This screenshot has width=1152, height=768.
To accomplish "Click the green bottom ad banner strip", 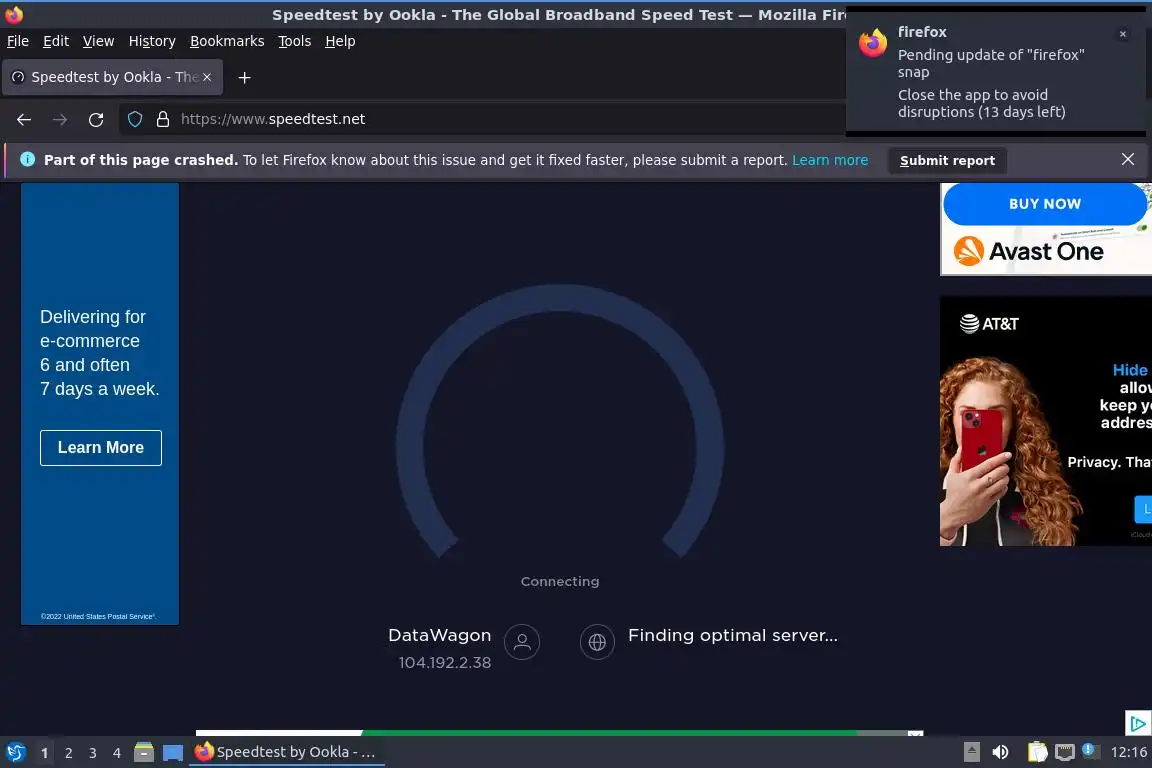I will coord(610,733).
